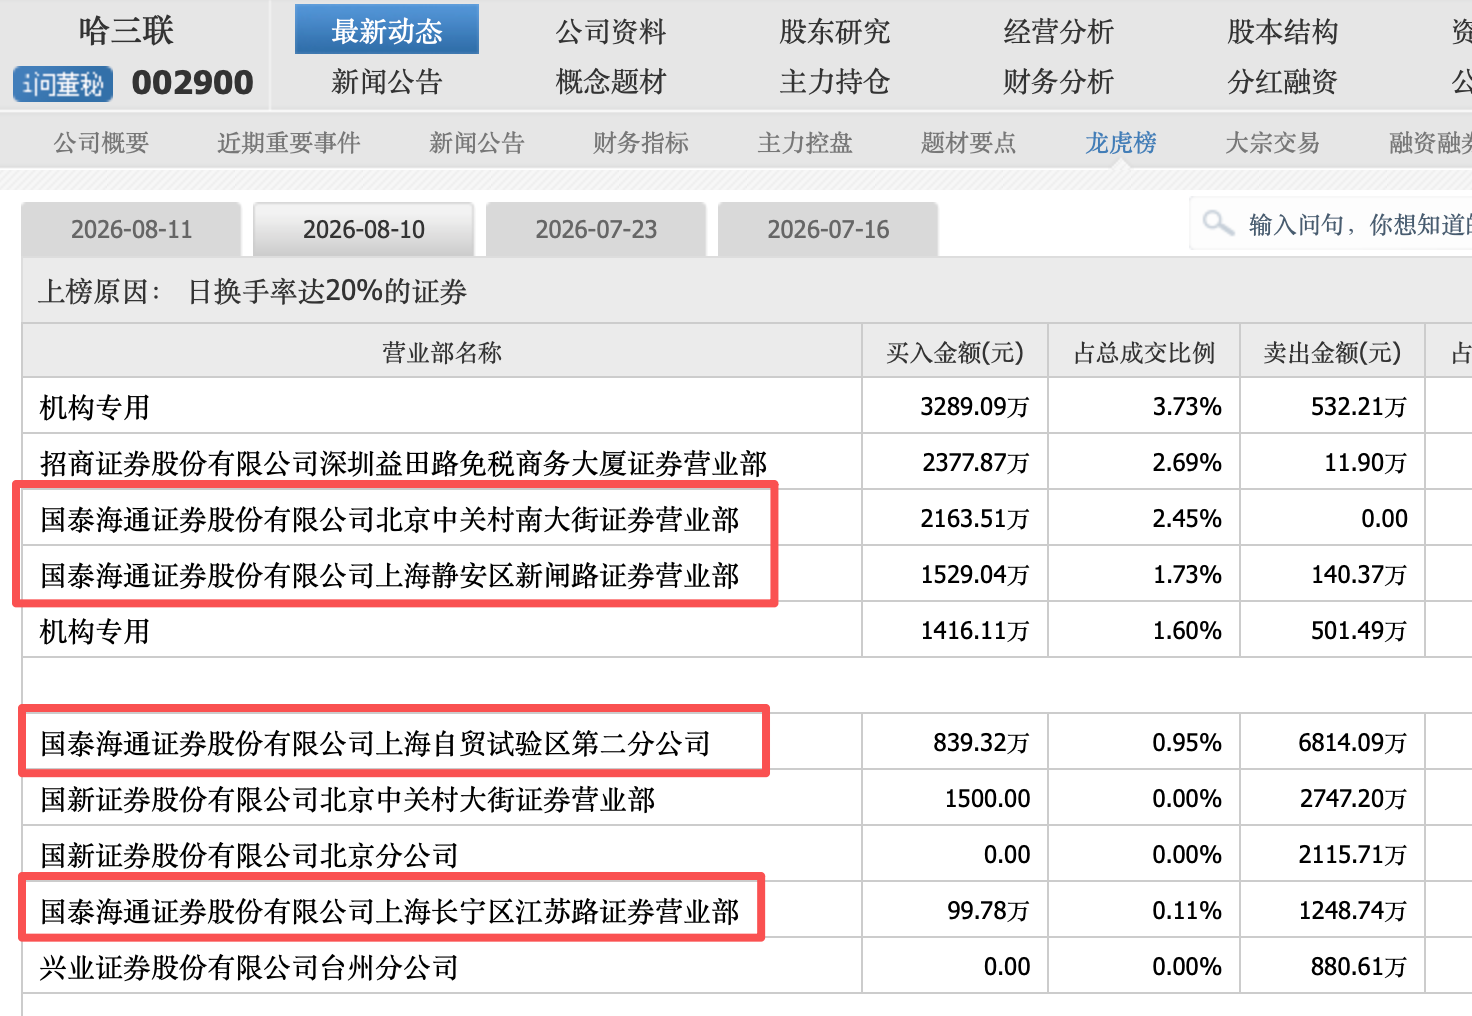The height and width of the screenshot is (1016, 1472).
Task: Click 国泰海通上海静安区新闸路 row name
Action: tap(389, 575)
